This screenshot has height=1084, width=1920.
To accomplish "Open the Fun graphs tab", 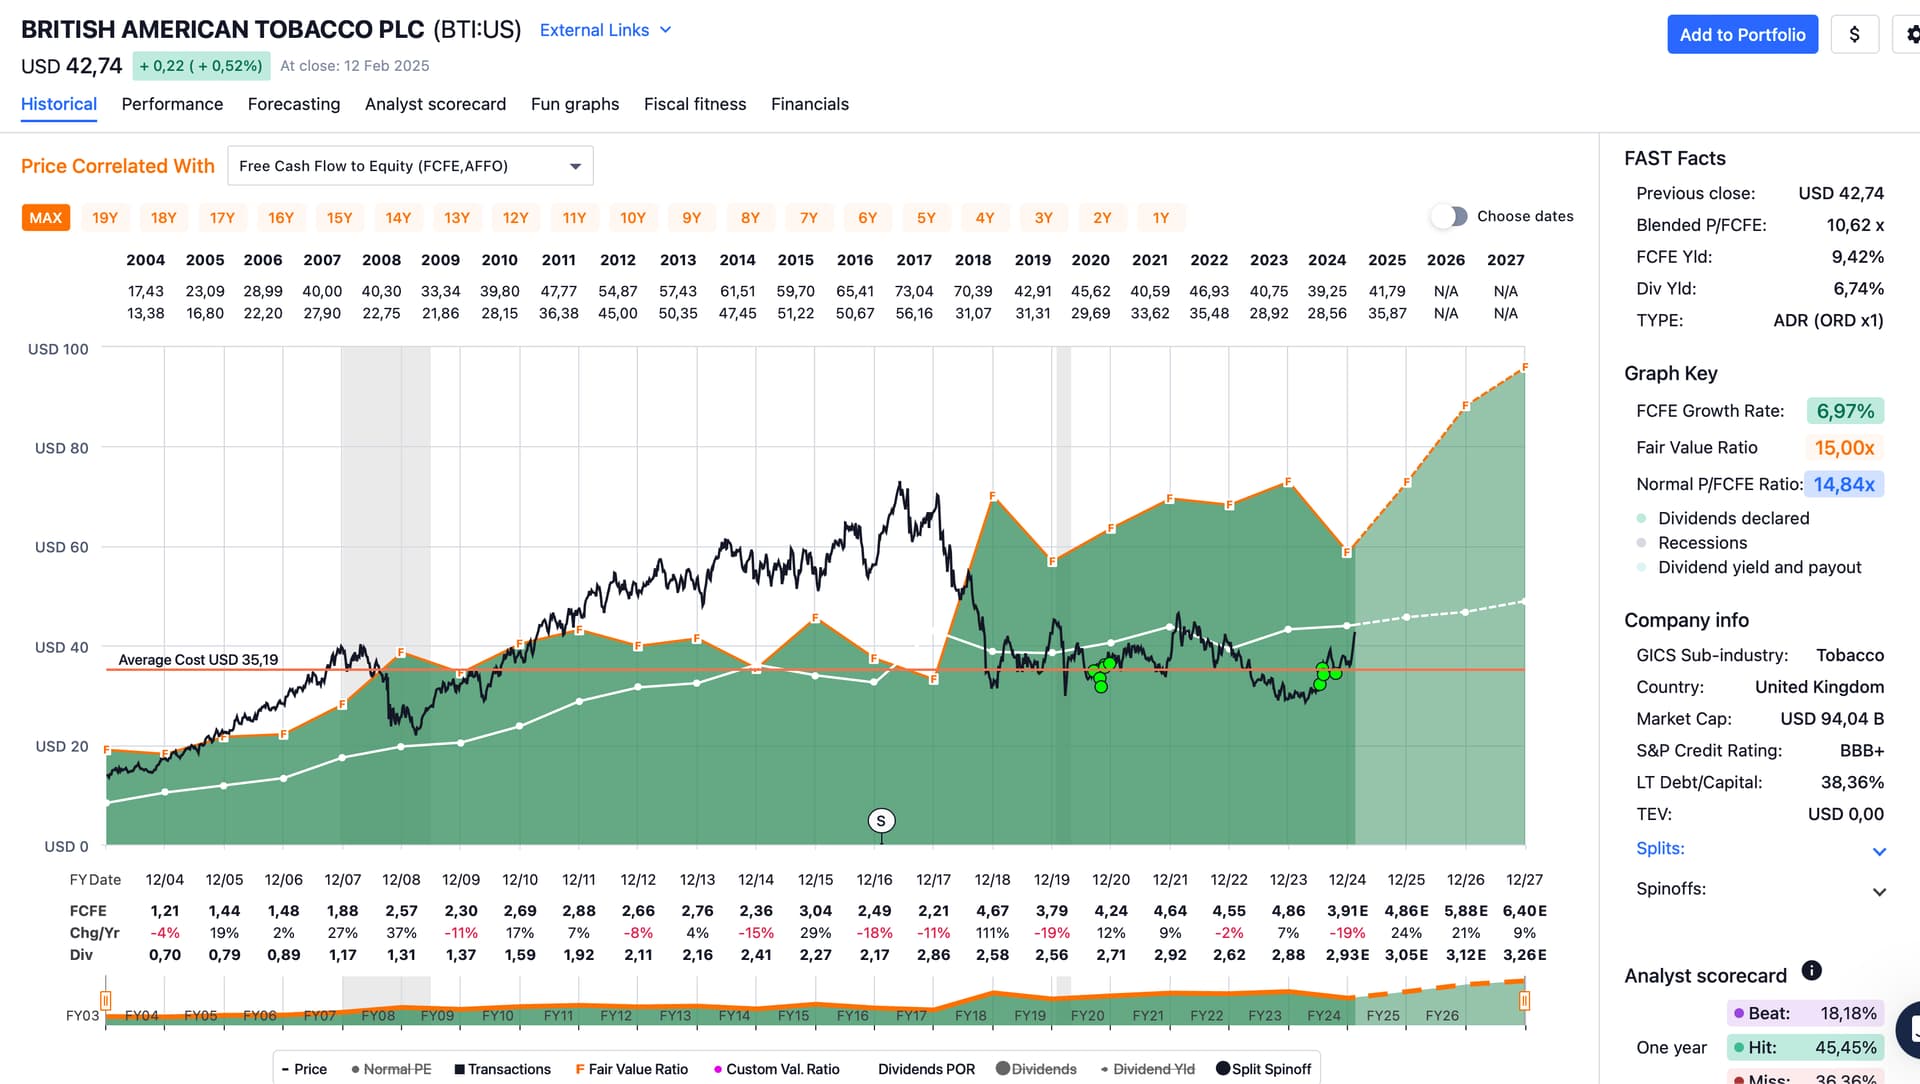I will coord(575,104).
